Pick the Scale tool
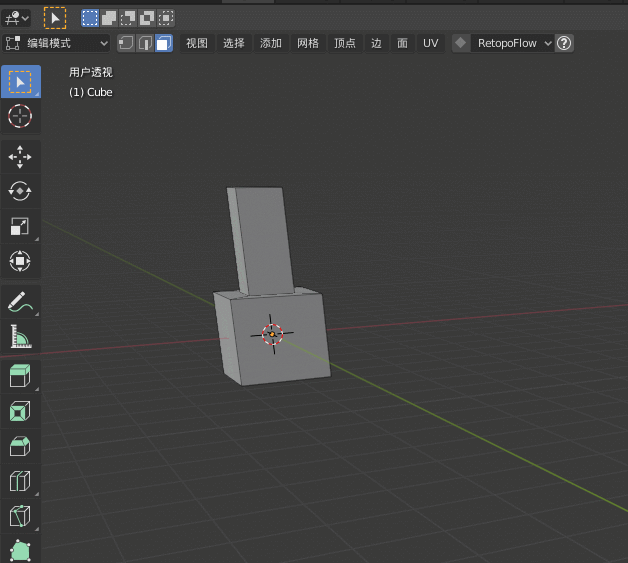The image size is (628, 563). 20,226
